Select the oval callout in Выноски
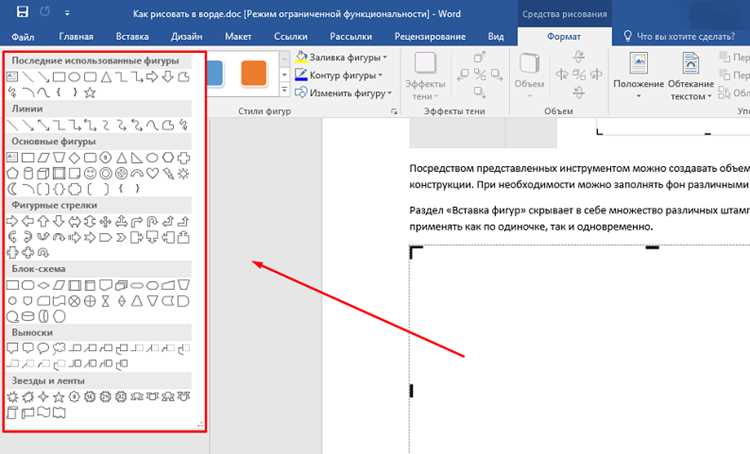The width and height of the screenshot is (750, 454). coord(44,348)
